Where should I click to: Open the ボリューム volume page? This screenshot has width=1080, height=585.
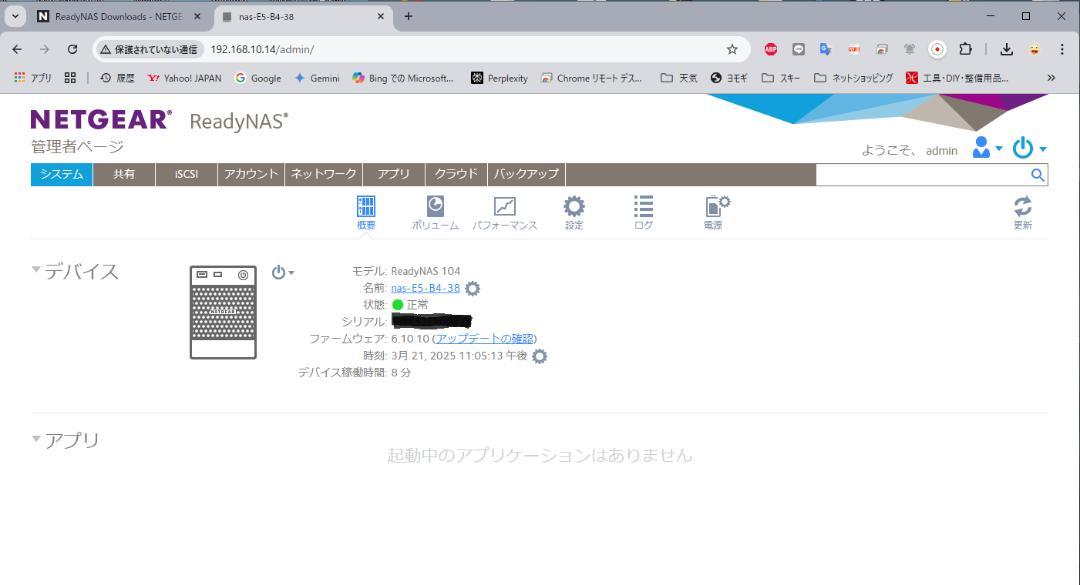(x=435, y=212)
